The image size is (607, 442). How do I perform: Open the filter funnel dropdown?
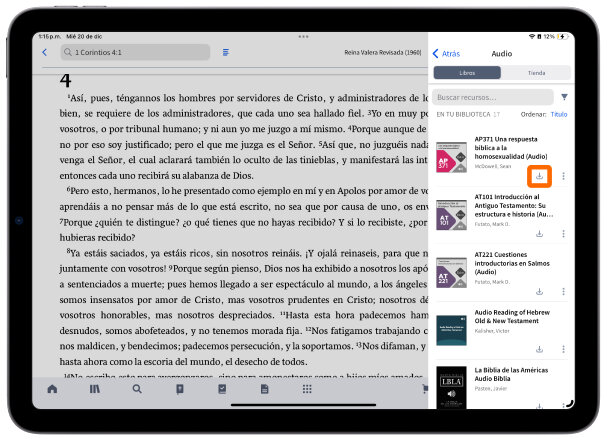tap(564, 97)
